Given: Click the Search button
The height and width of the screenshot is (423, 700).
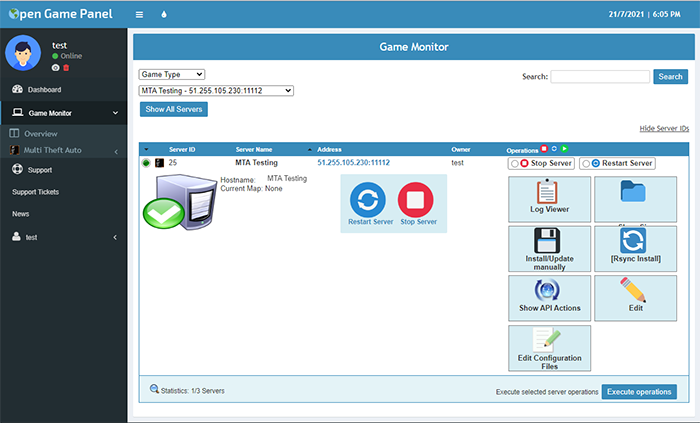Looking at the screenshot, I should (x=670, y=77).
